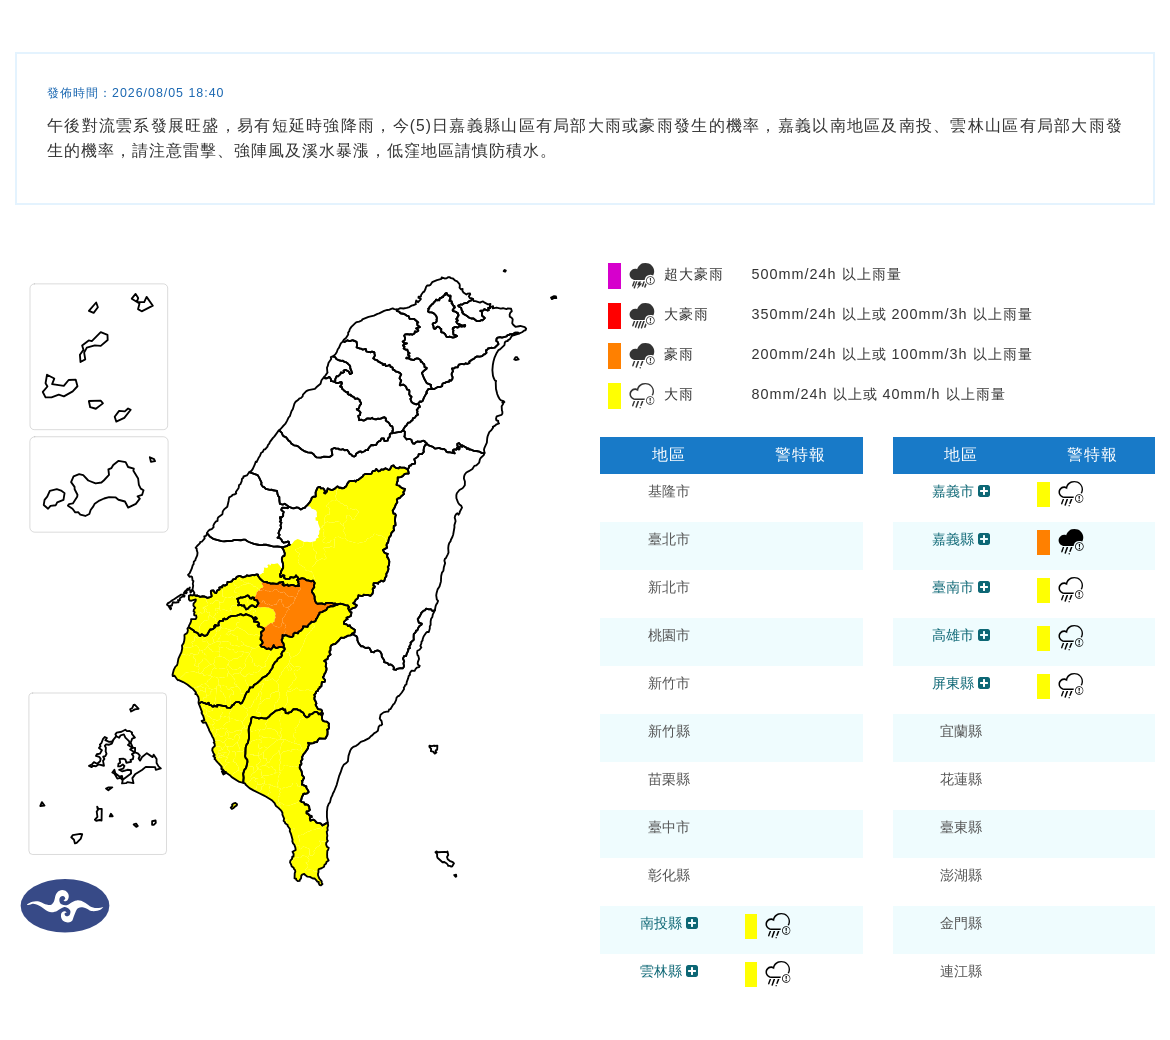Screen dimensions: 1170x1040
Task: Click the yellow 大雨 legend swatch
Action: [x=614, y=395]
